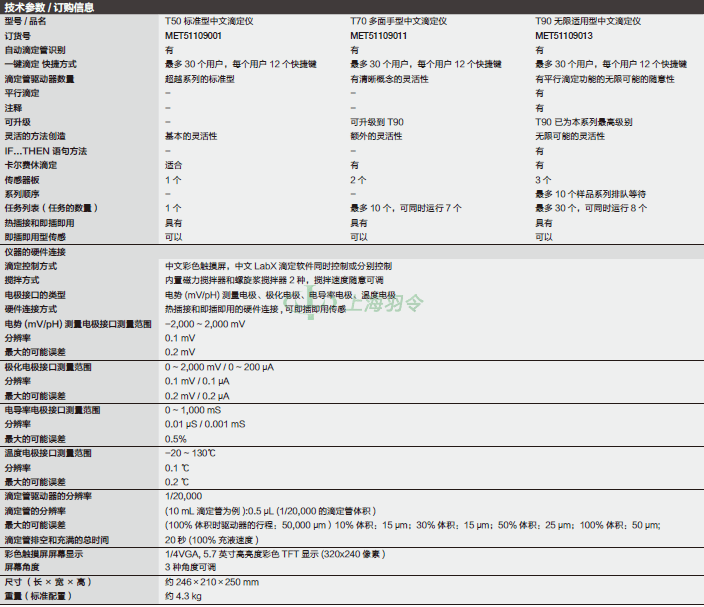The width and height of the screenshot is (704, 607).
Task: Click the '传感器板' row label
Action: coord(22,180)
